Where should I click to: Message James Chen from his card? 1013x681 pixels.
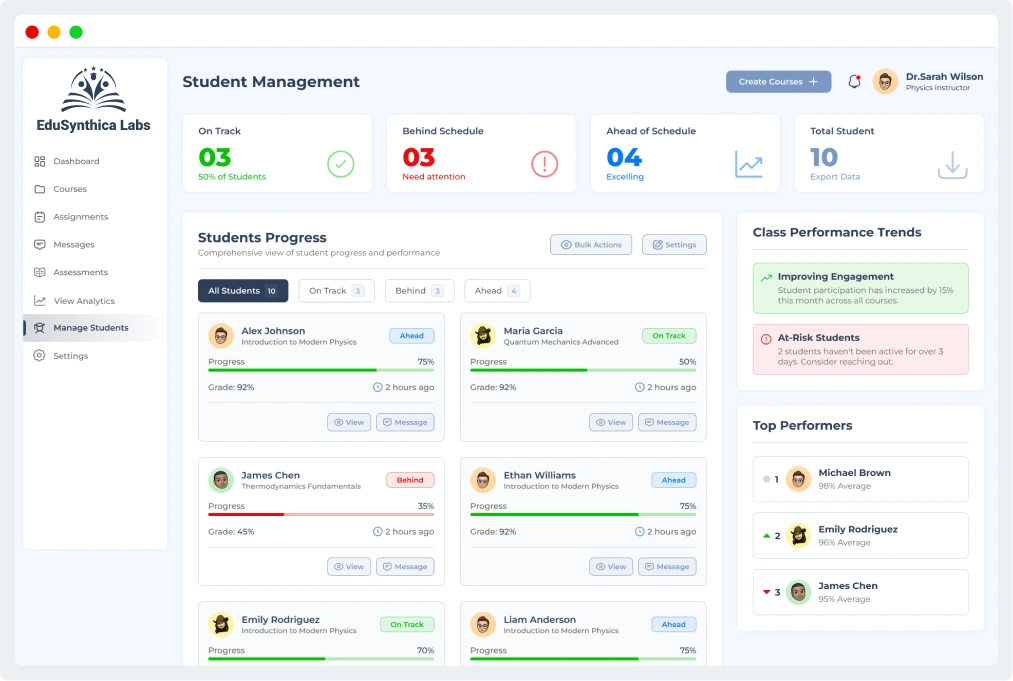point(405,567)
